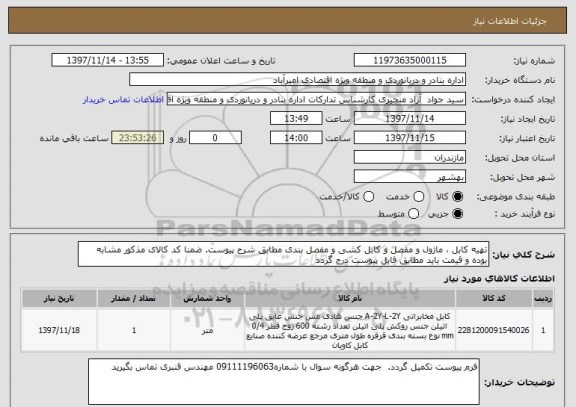Screen dimensions: 576x407
Task: Click the جزئیات اطلاعات نیاز header title
Action: 510,21
